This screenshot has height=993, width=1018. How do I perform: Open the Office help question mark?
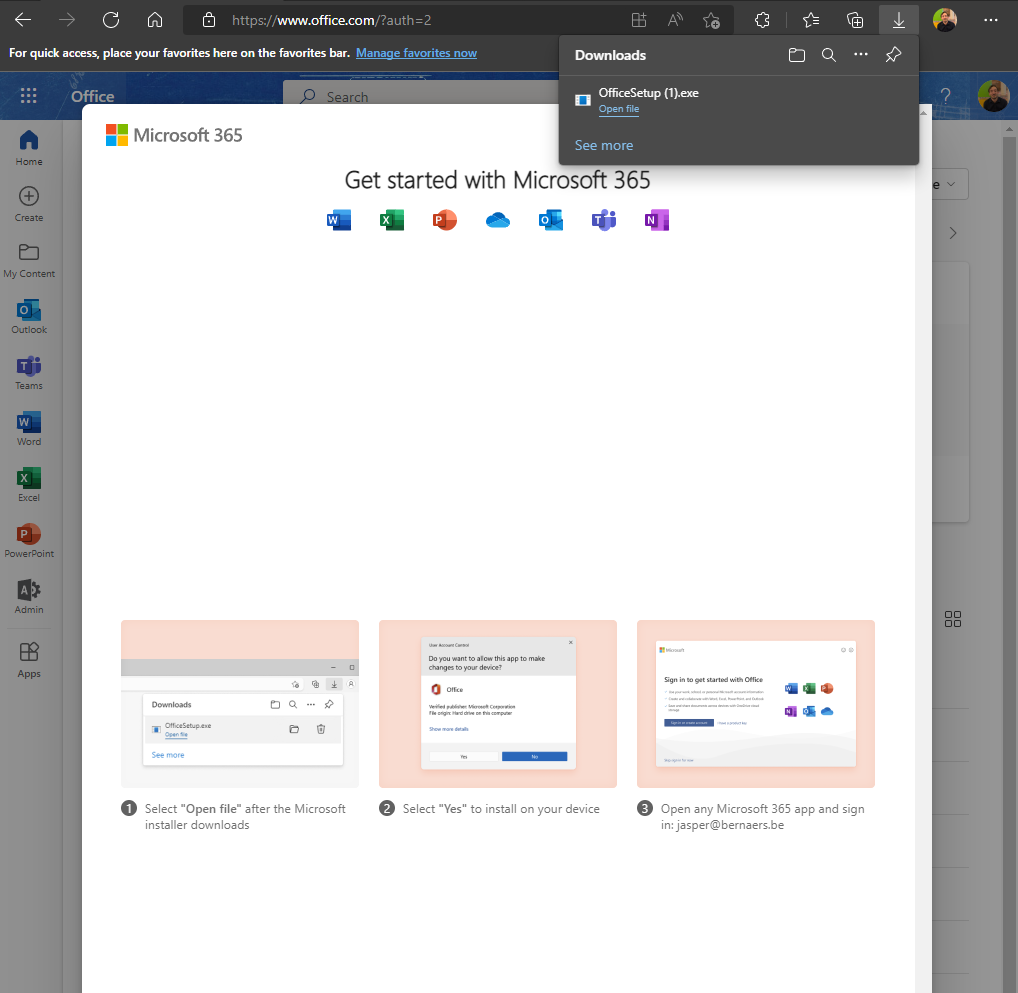tap(945, 96)
